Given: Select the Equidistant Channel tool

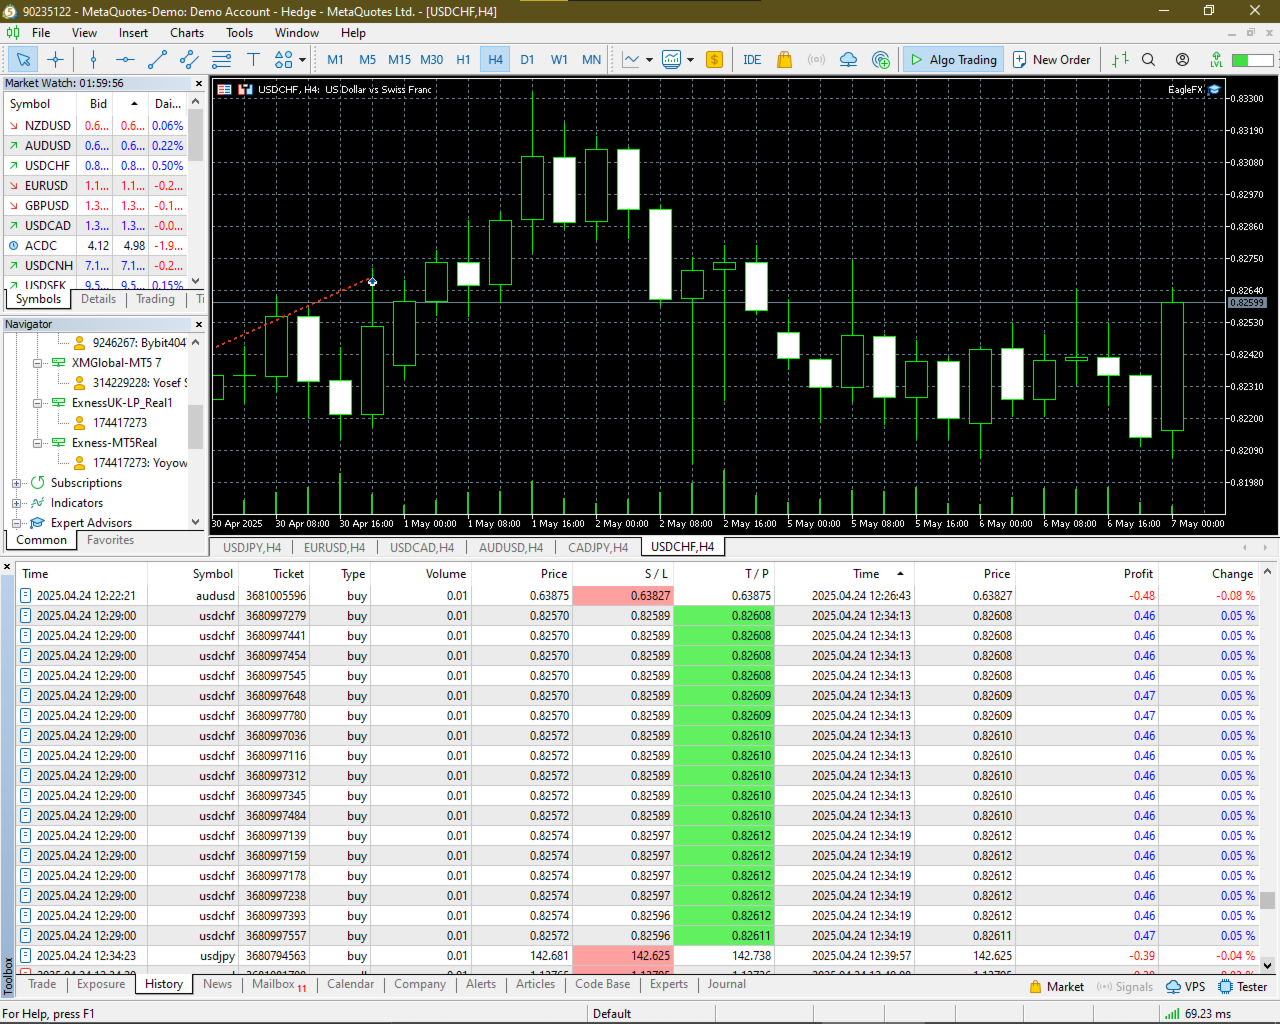Looking at the screenshot, I should pyautogui.click(x=188, y=59).
